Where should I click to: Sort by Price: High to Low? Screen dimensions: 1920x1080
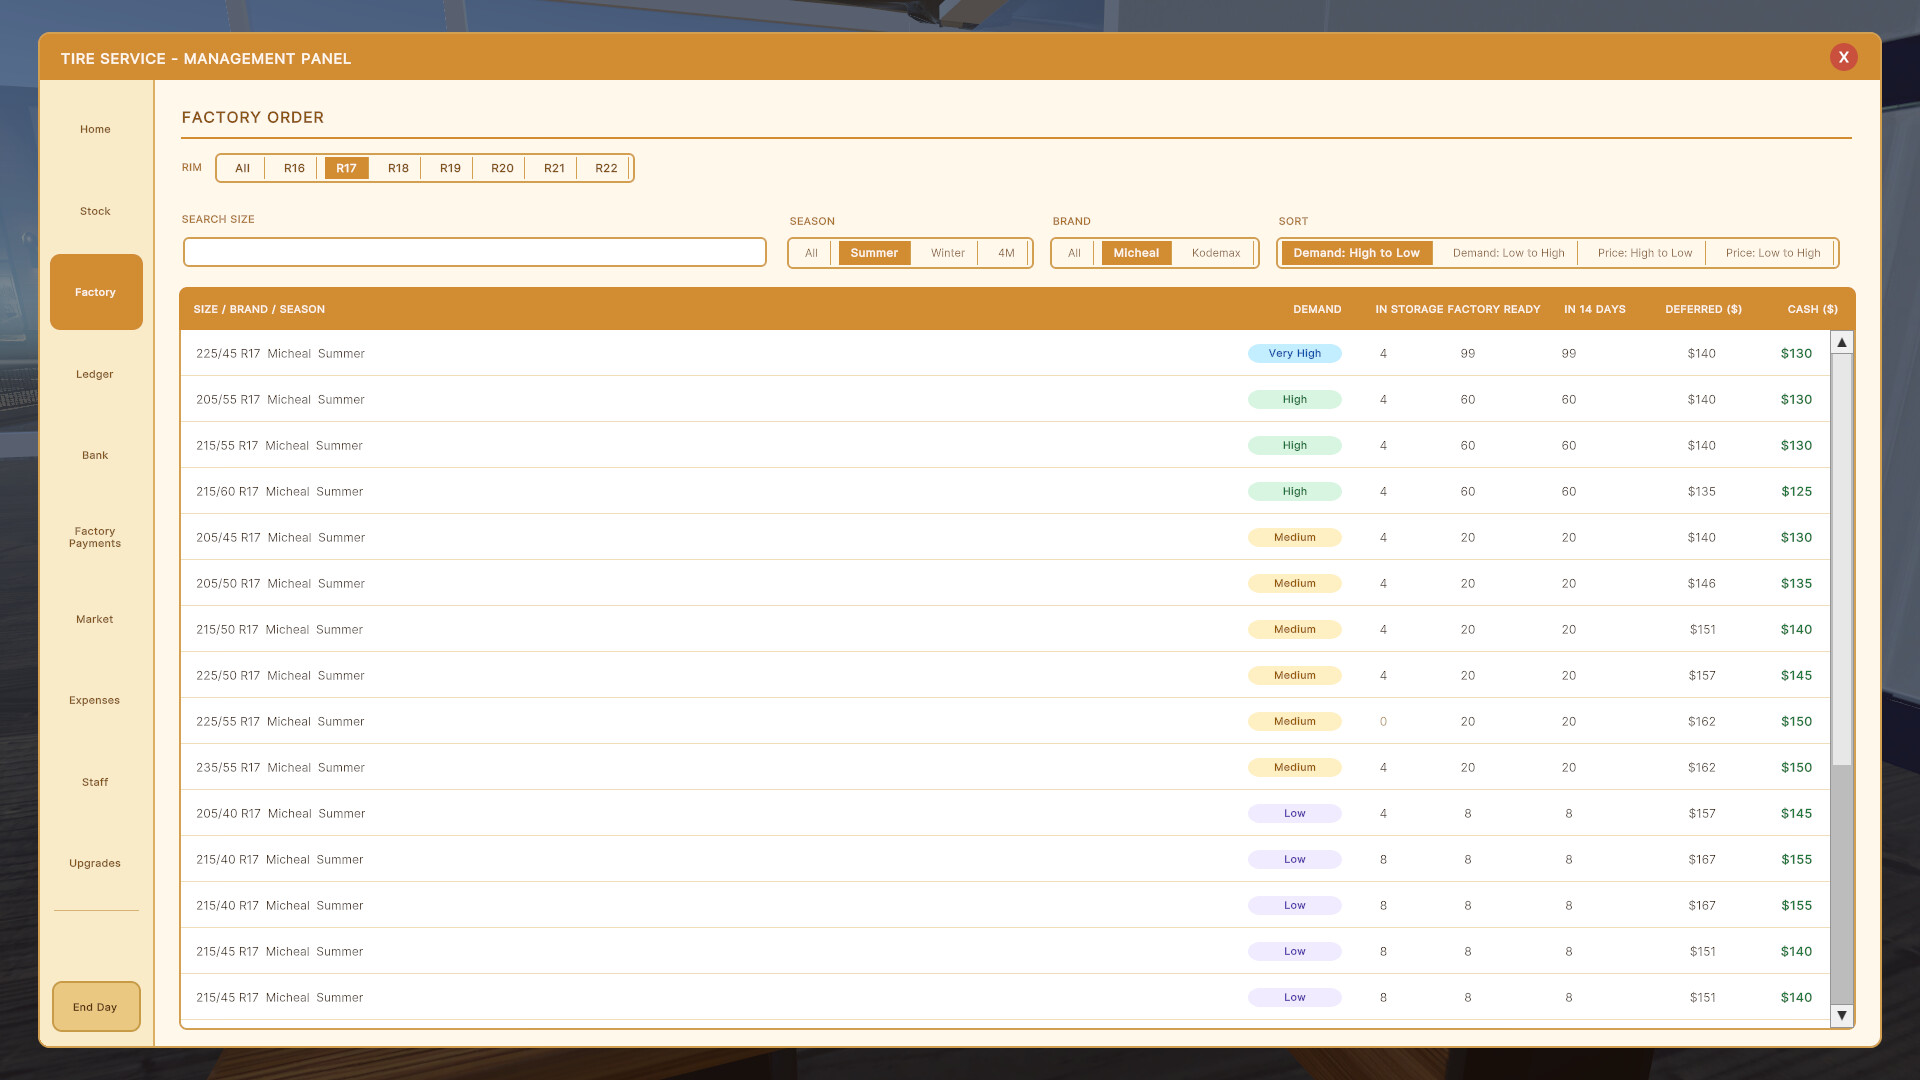pos(1644,253)
